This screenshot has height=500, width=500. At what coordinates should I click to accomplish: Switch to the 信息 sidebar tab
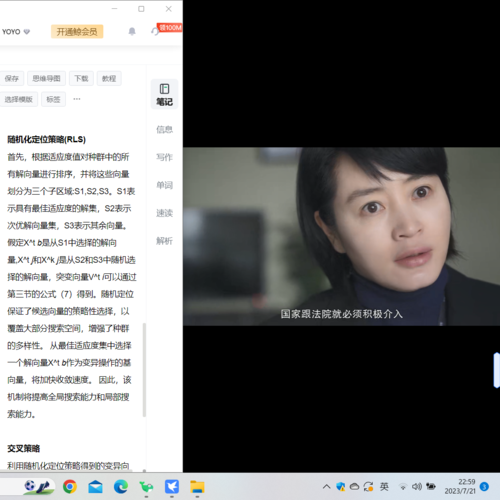coord(165,129)
